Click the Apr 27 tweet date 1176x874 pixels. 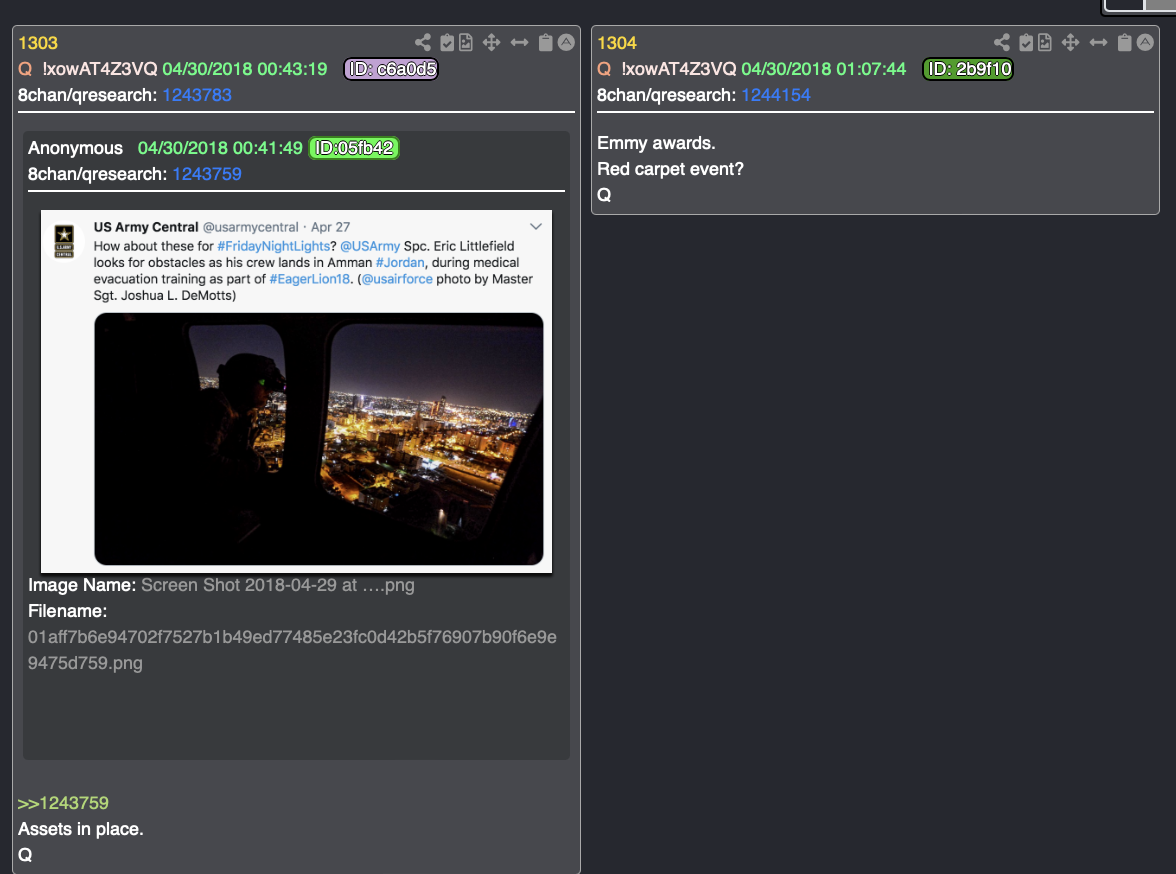click(x=331, y=227)
